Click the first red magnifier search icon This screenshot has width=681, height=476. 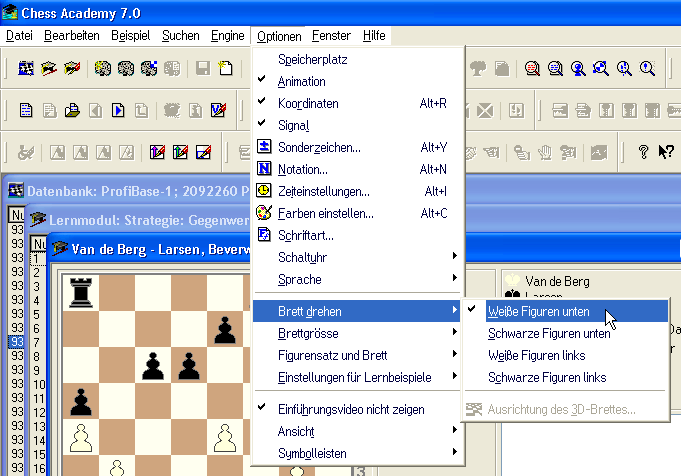(x=532, y=68)
